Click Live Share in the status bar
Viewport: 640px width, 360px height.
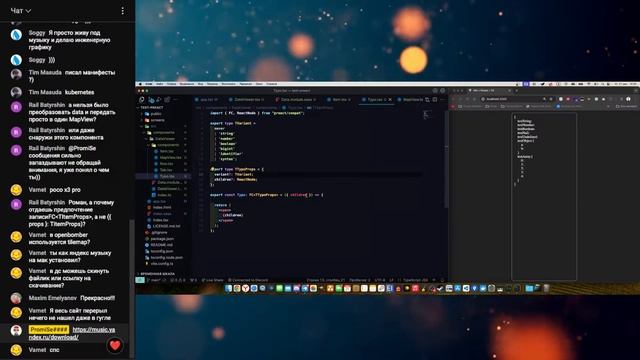point(212,280)
